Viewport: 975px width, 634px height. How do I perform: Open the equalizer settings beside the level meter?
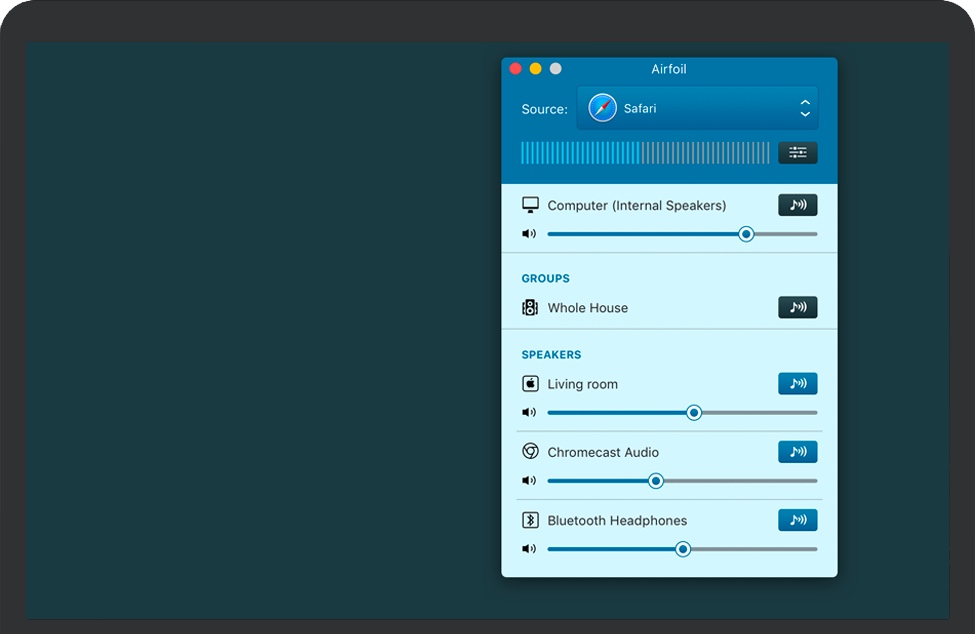point(797,152)
